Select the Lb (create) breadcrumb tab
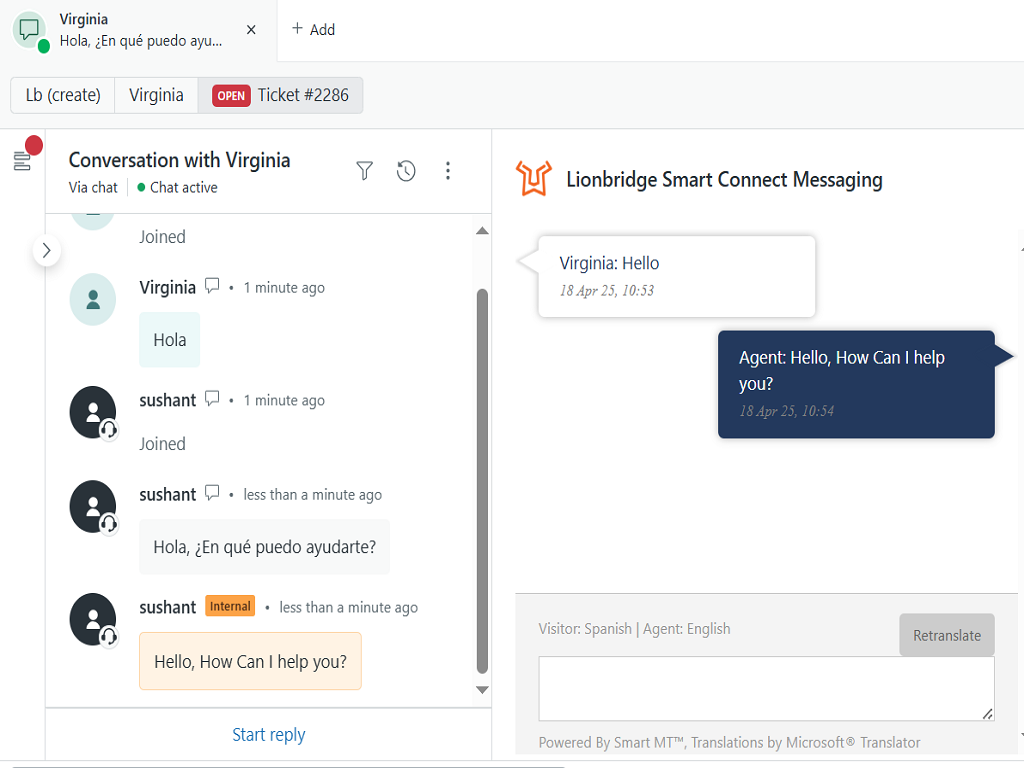Viewport: 1024px width, 768px height. (63, 95)
